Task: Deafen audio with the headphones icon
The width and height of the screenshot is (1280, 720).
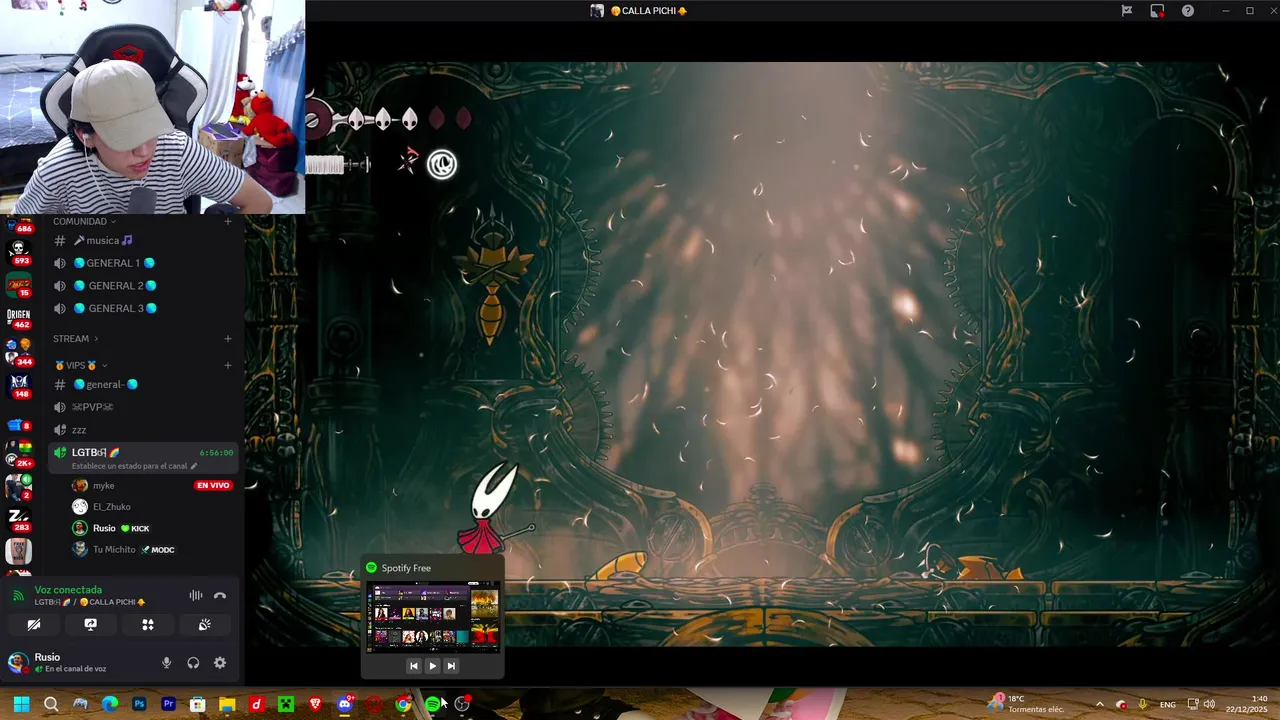Action: click(x=193, y=663)
